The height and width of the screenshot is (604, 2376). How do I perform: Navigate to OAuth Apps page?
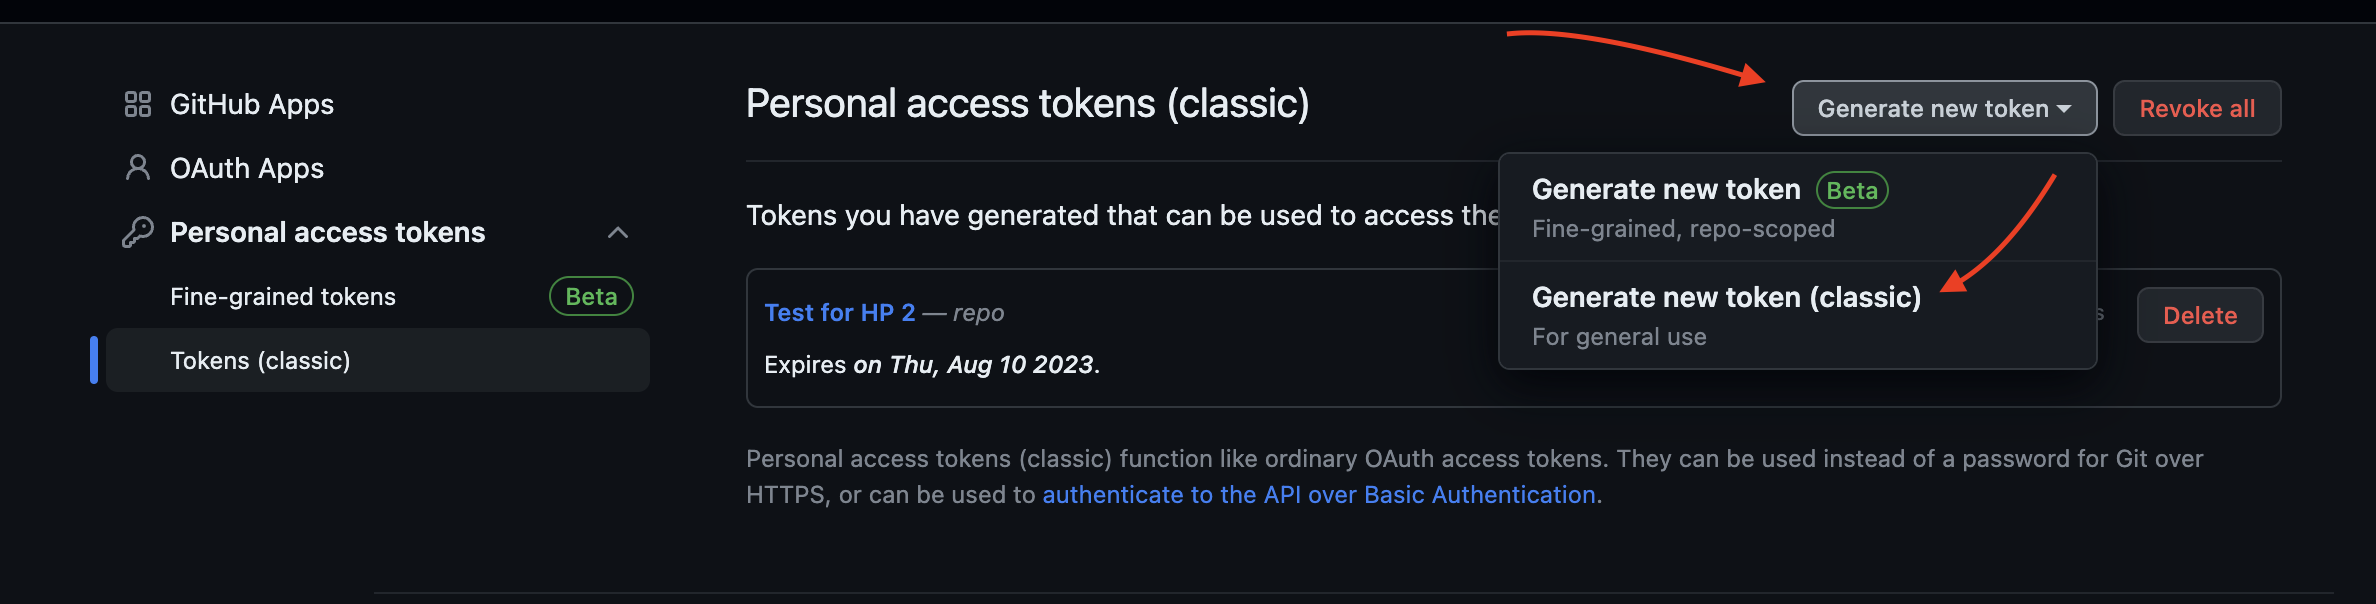click(x=246, y=168)
